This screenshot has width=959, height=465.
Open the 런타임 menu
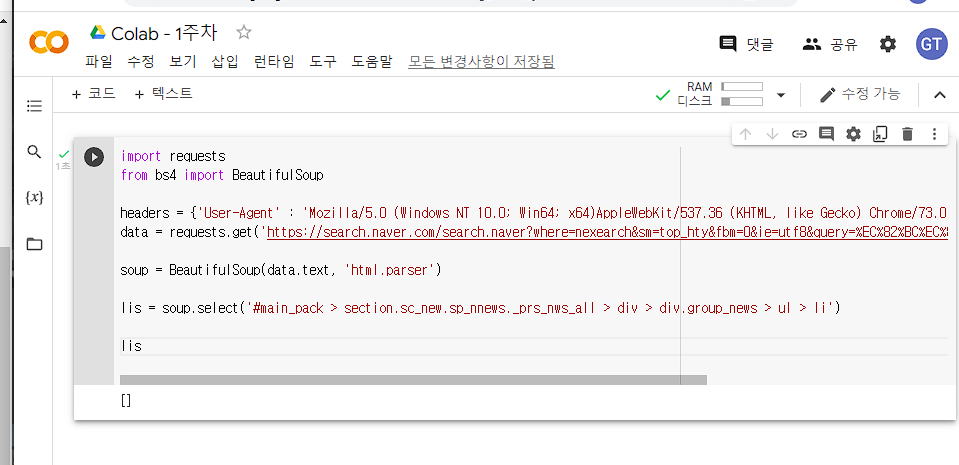point(274,62)
